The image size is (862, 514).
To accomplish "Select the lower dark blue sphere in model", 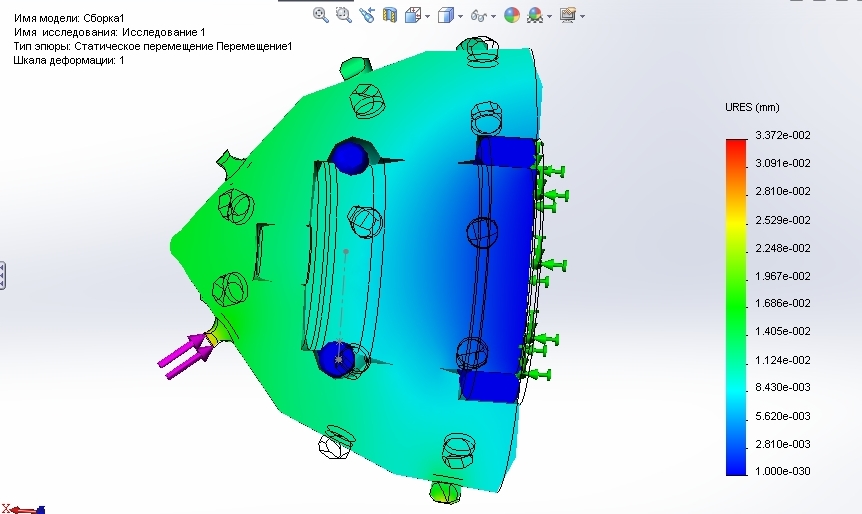I will click(336, 359).
